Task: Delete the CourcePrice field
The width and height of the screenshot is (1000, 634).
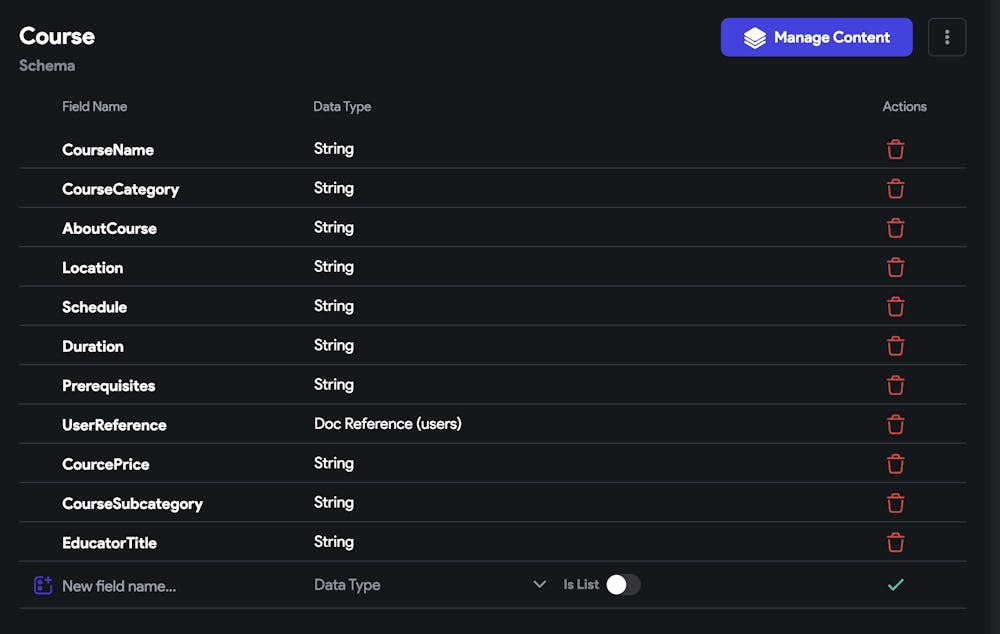Action: click(895, 464)
